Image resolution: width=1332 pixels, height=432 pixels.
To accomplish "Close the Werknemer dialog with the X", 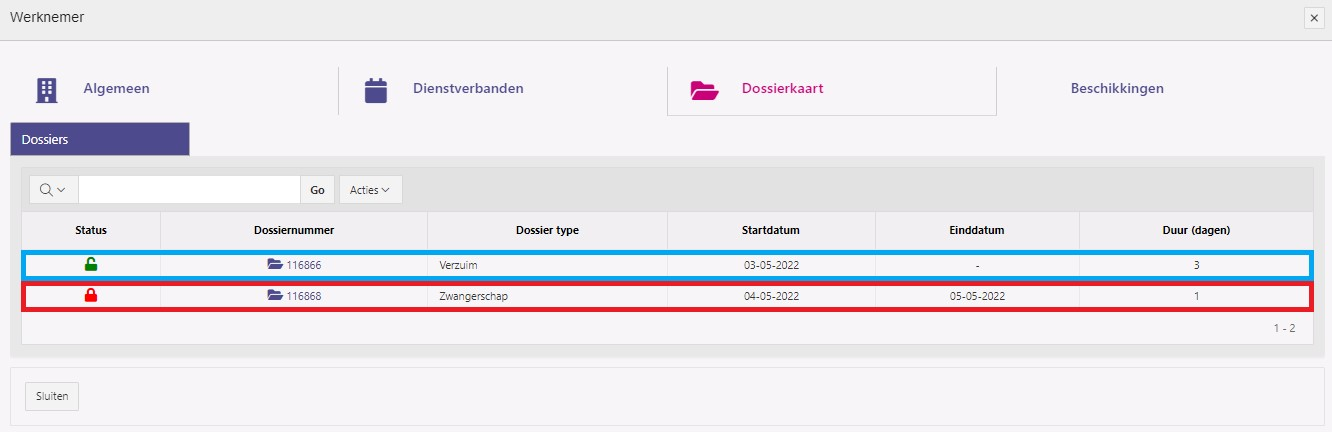I will [1313, 18].
